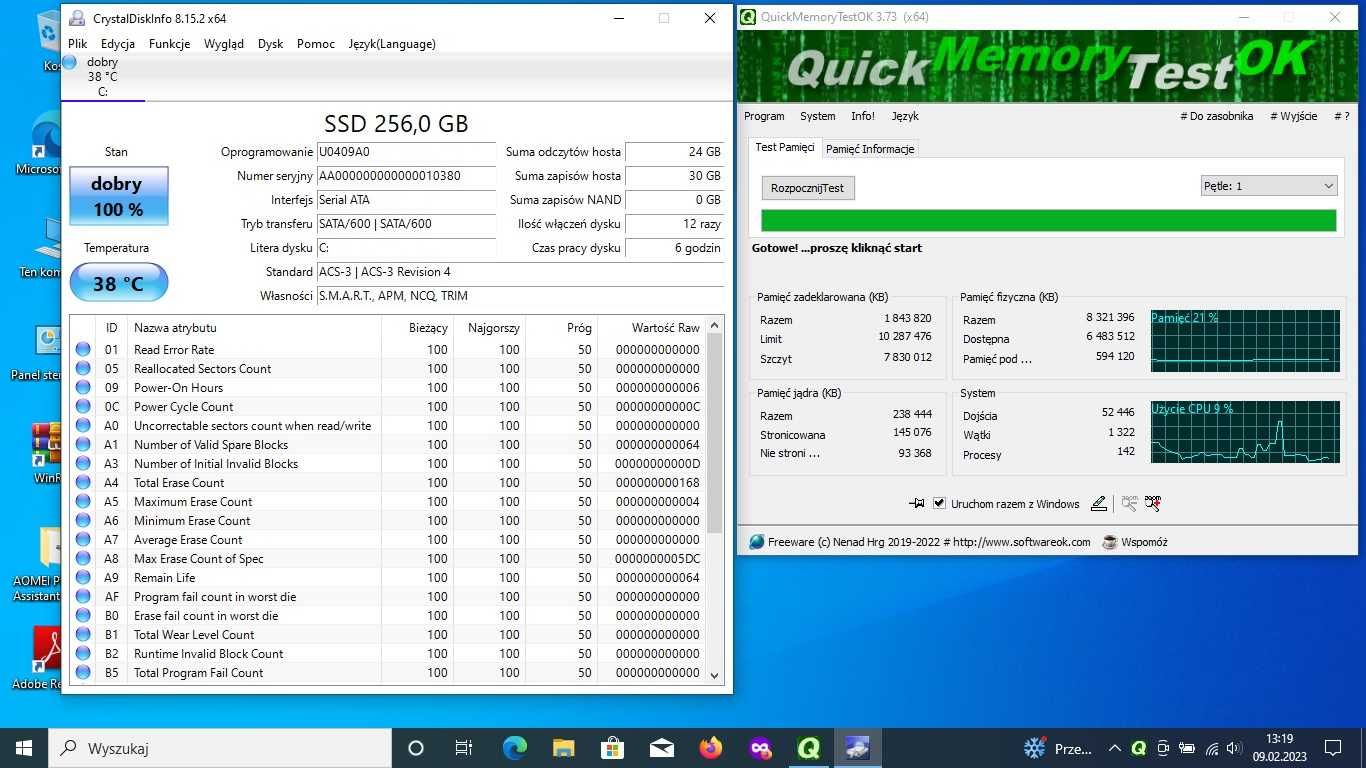The image size is (1366, 768).
Task: Open Firefox from the taskbar
Action: (710, 748)
